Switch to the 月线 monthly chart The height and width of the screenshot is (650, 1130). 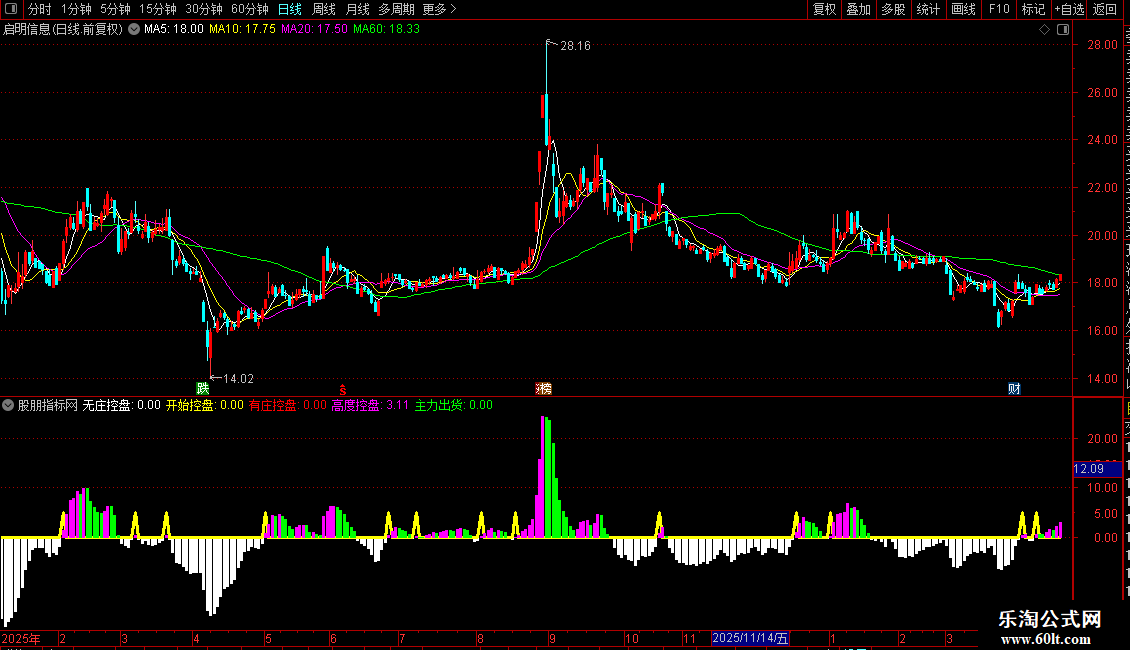(357, 9)
